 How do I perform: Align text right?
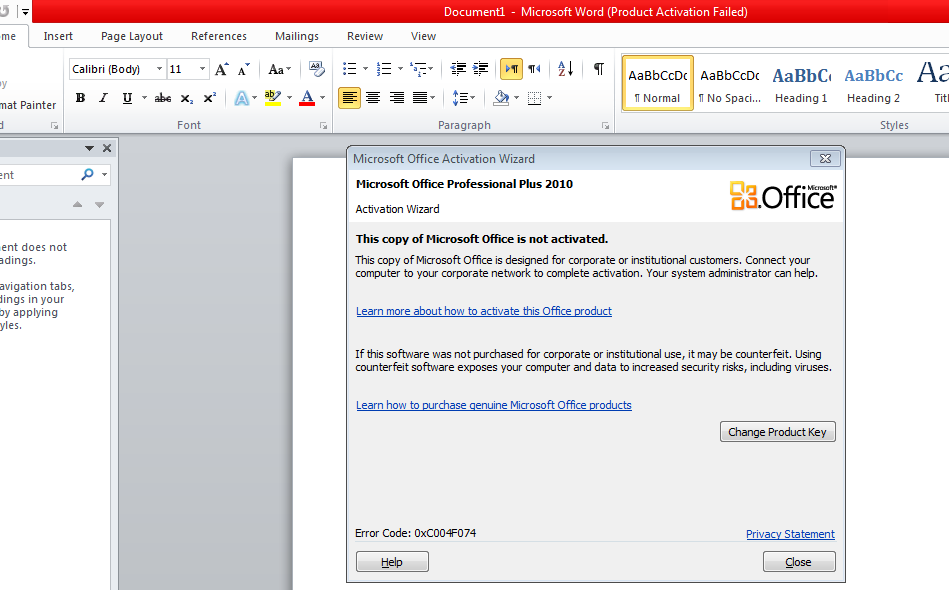396,98
